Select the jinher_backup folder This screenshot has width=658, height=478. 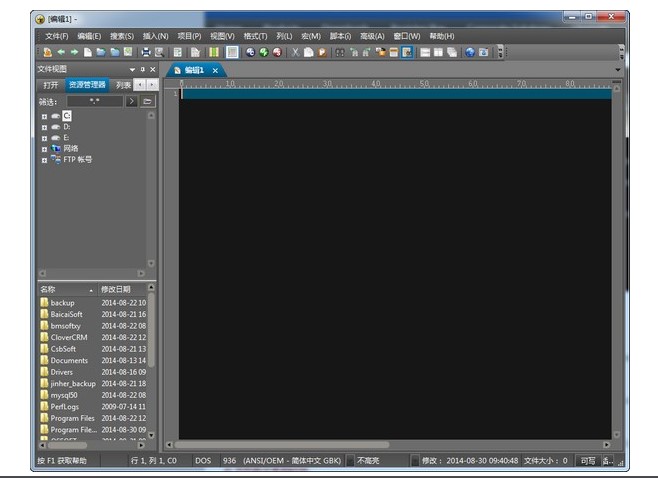[x=73, y=384]
